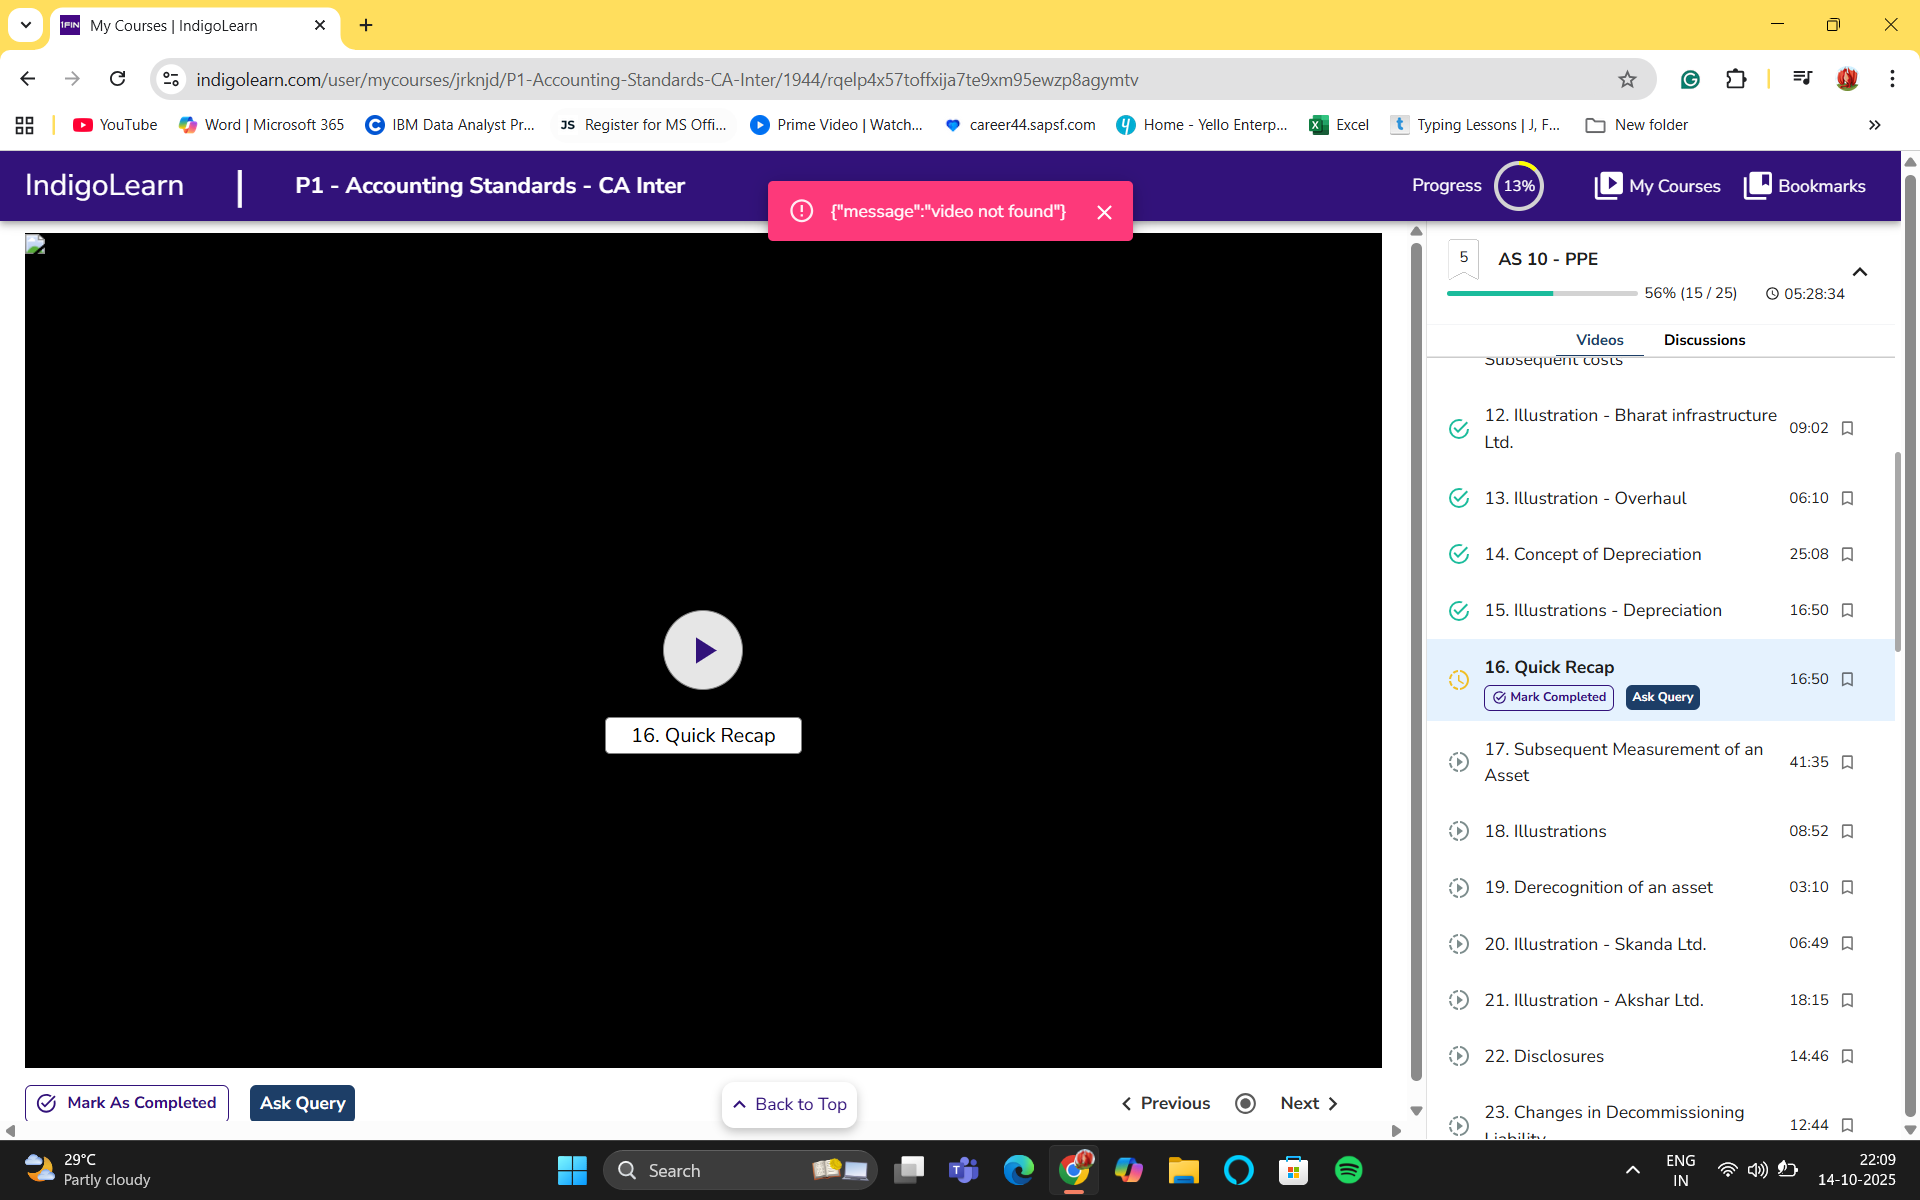
Task: Click the Back to Top button
Action: 790,1104
